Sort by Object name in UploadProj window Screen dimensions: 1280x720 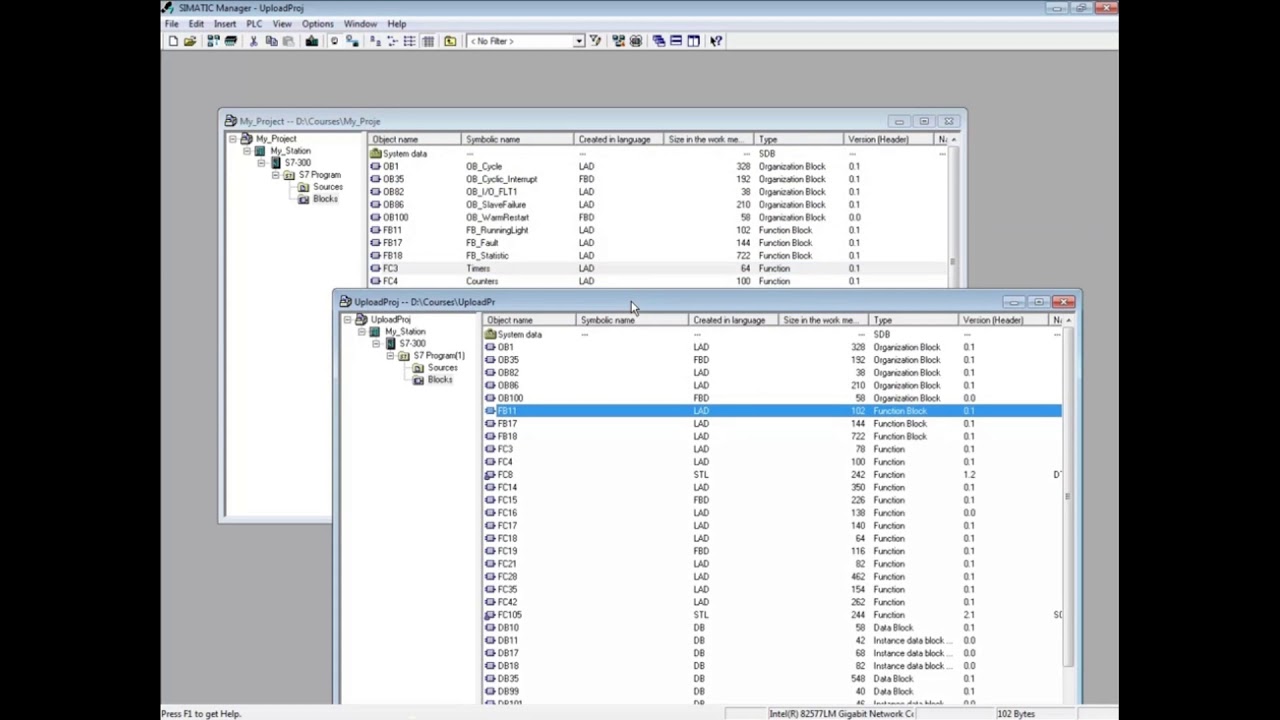(x=530, y=320)
